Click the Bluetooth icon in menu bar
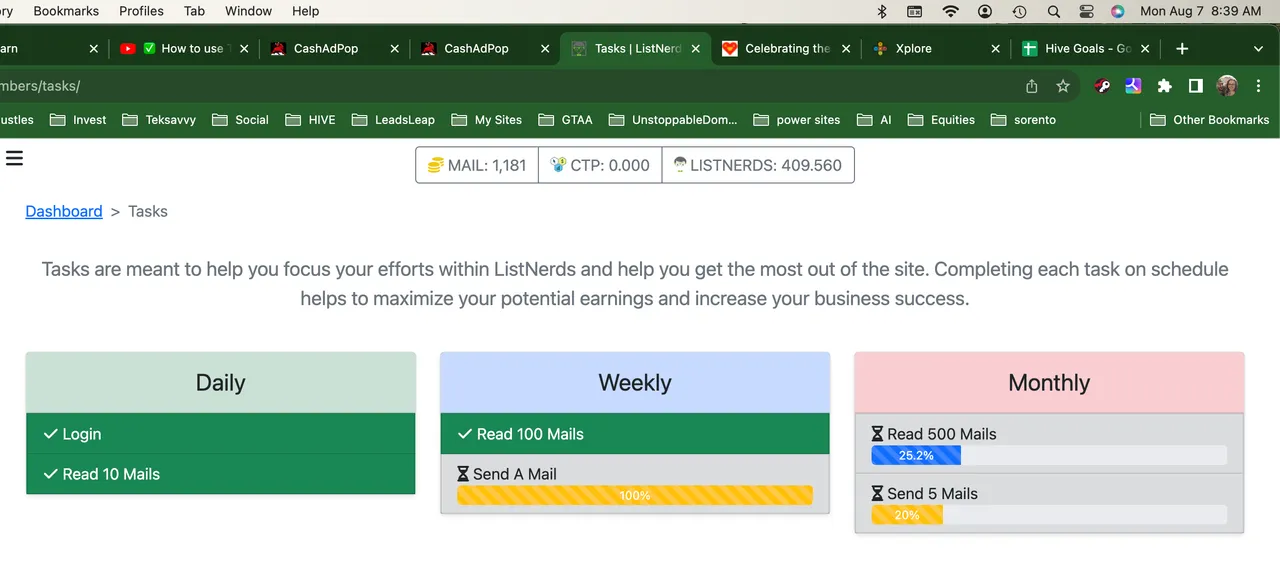Screen dimensions: 1280x579 pyautogui.click(x=882, y=11)
